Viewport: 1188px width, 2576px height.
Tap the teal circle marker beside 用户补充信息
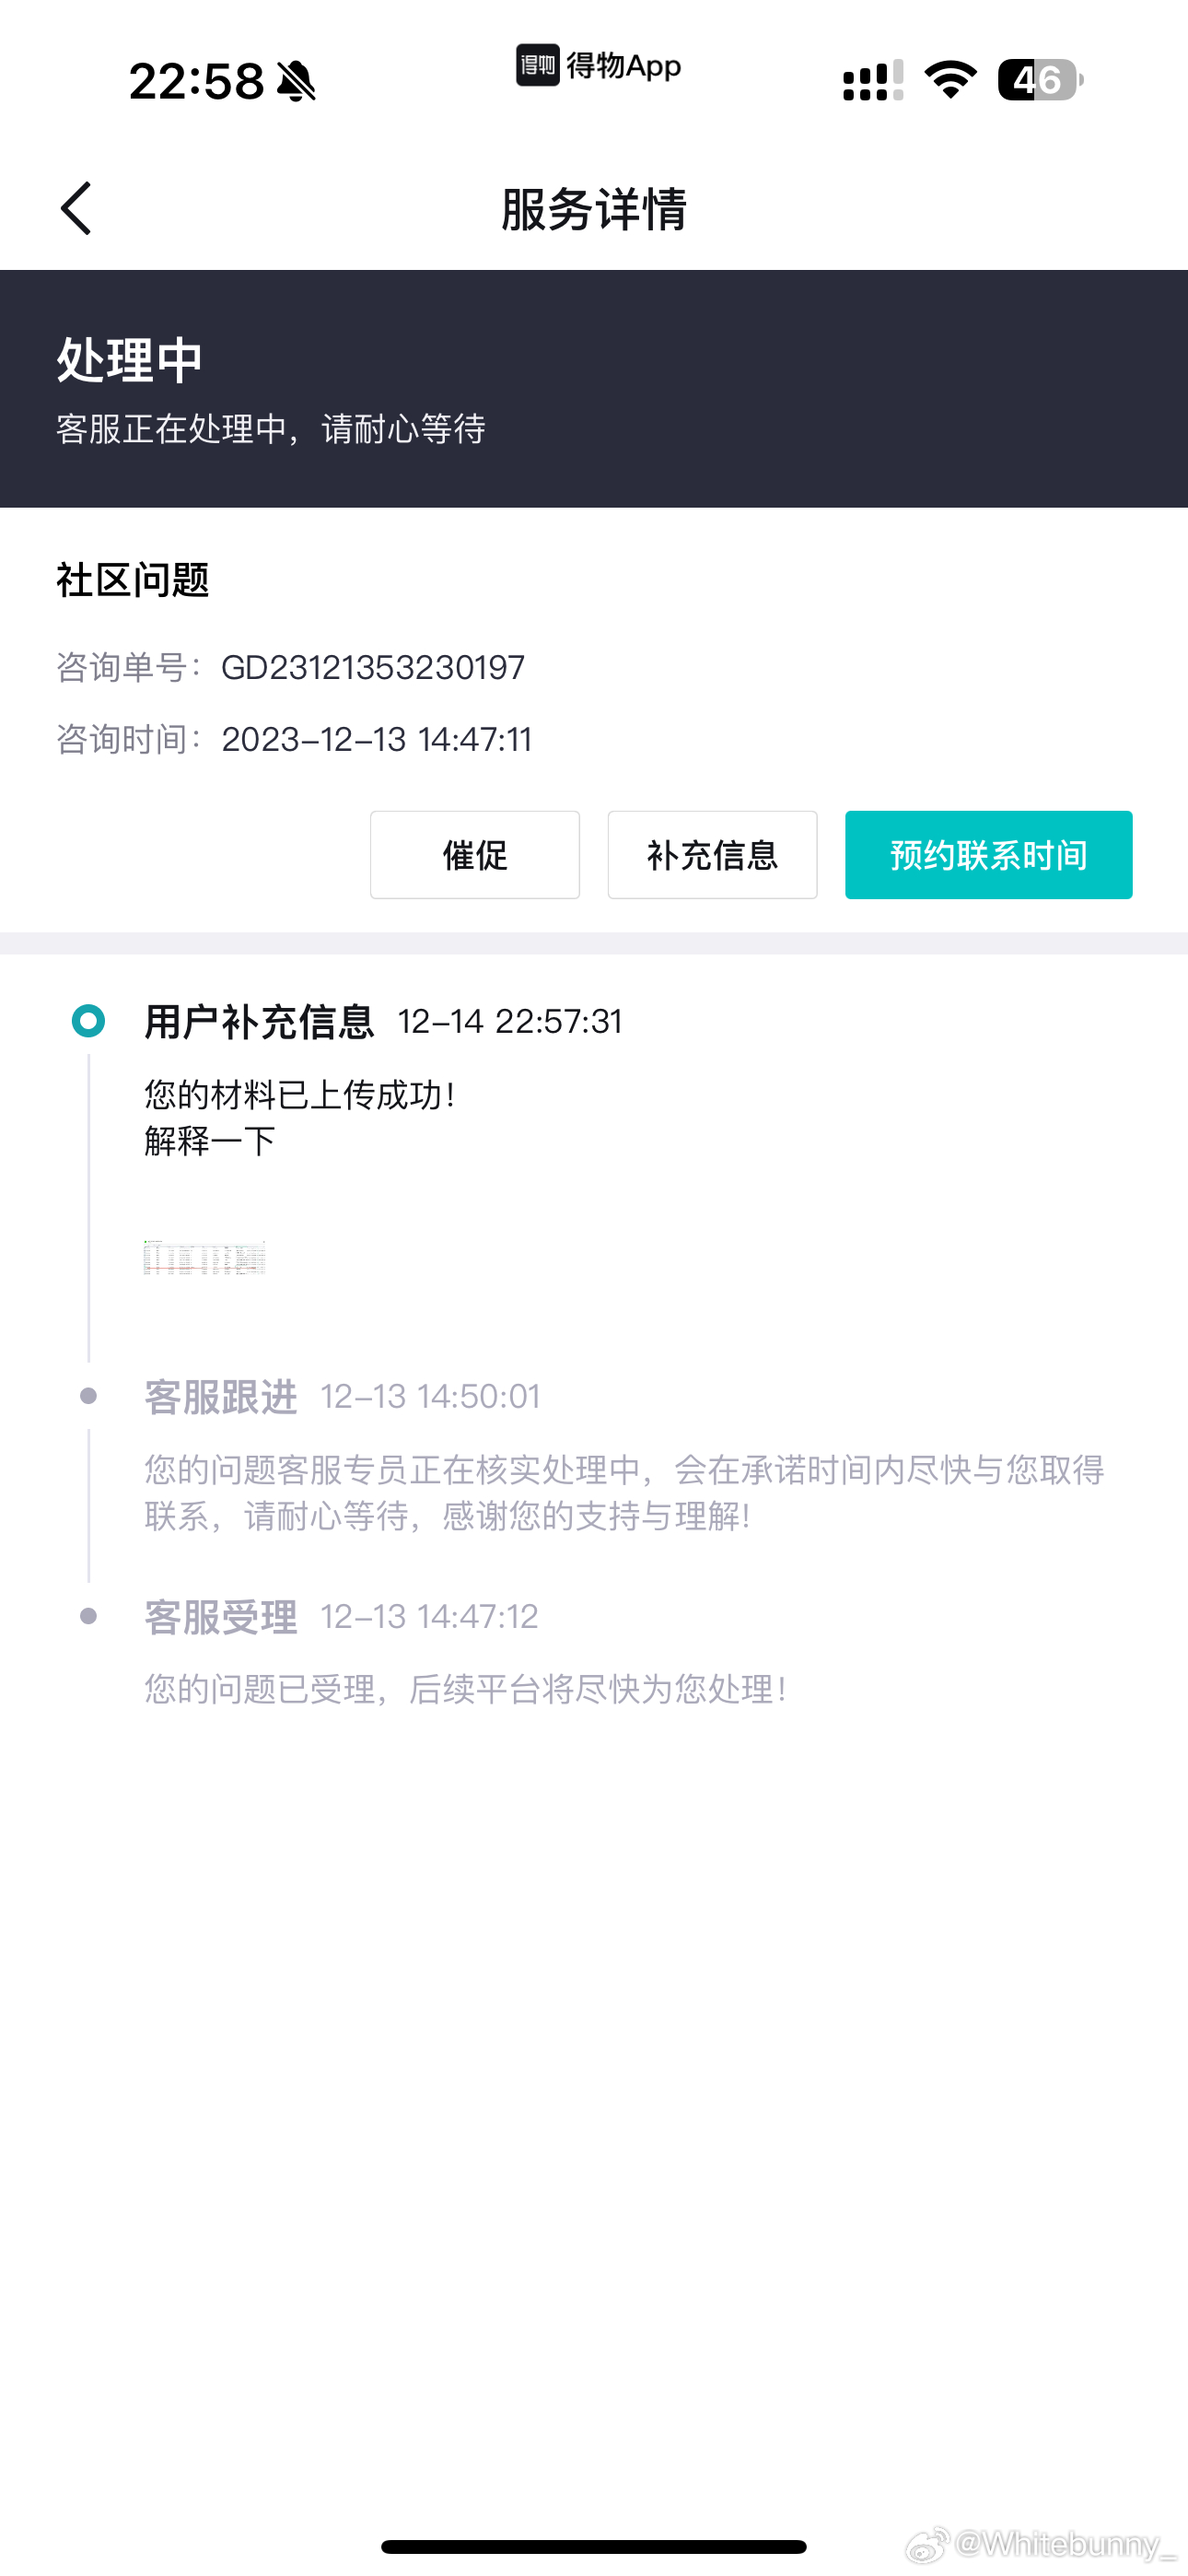click(x=88, y=1021)
